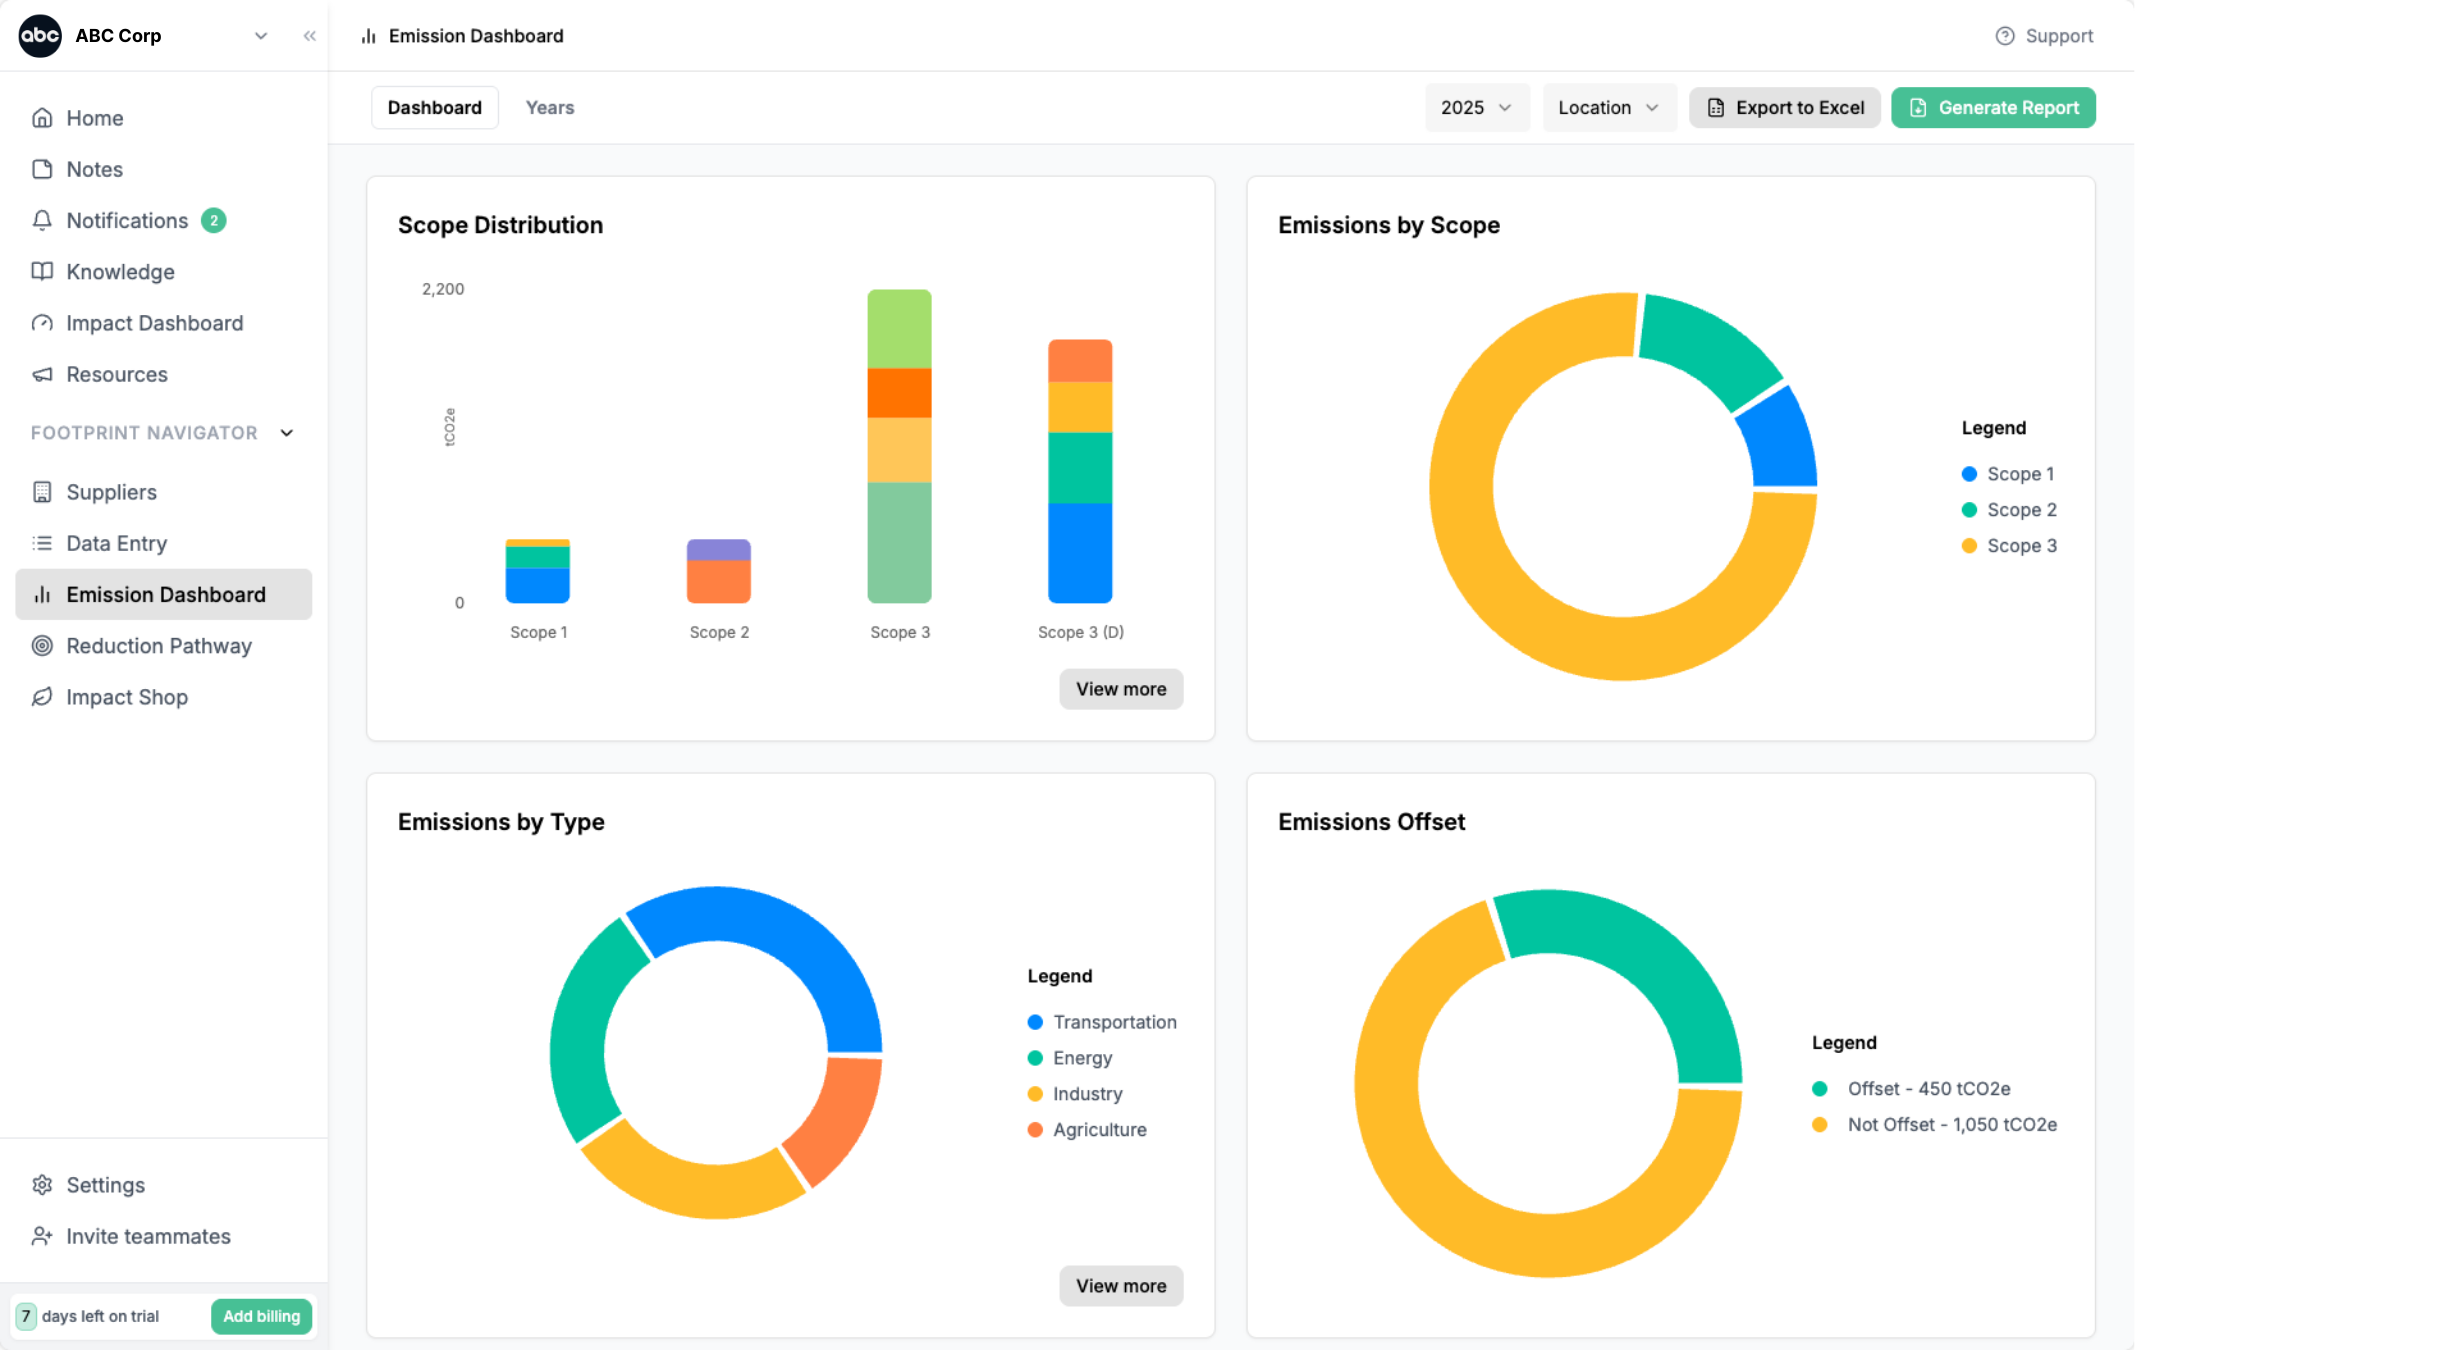The image size is (2460, 1350).
Task: Click the ABC Corp logo icon
Action: [40, 36]
